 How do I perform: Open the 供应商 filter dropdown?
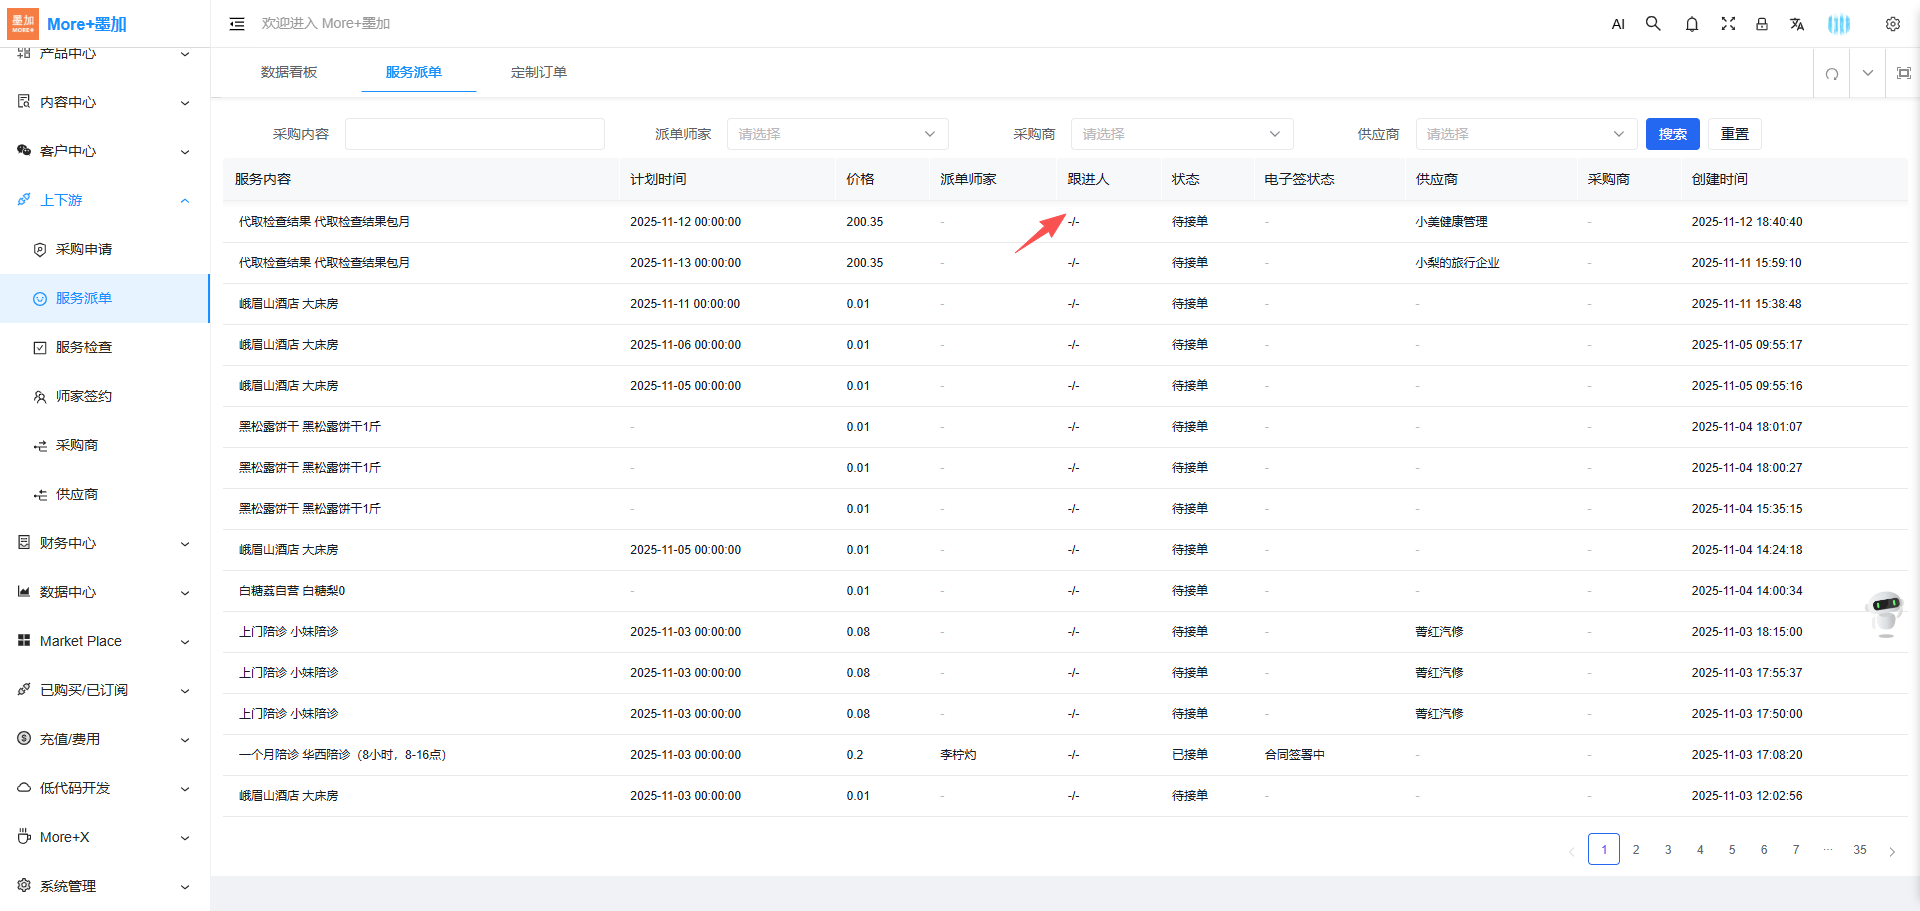[x=1525, y=134]
